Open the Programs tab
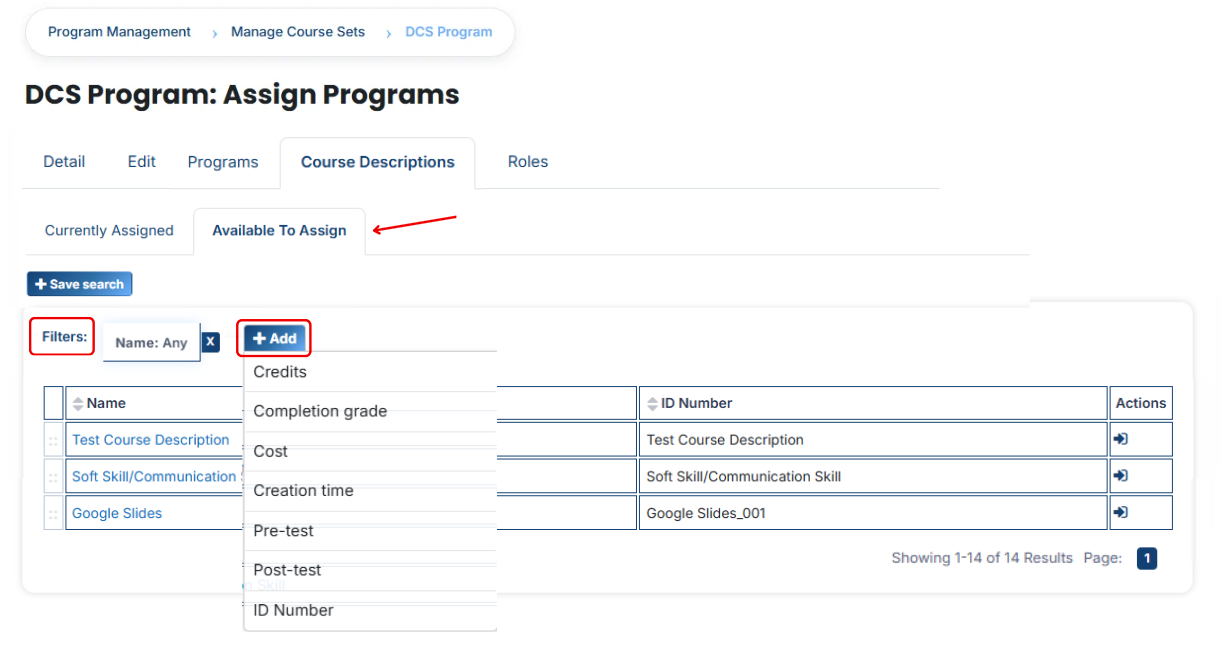The image size is (1231, 654). [223, 162]
